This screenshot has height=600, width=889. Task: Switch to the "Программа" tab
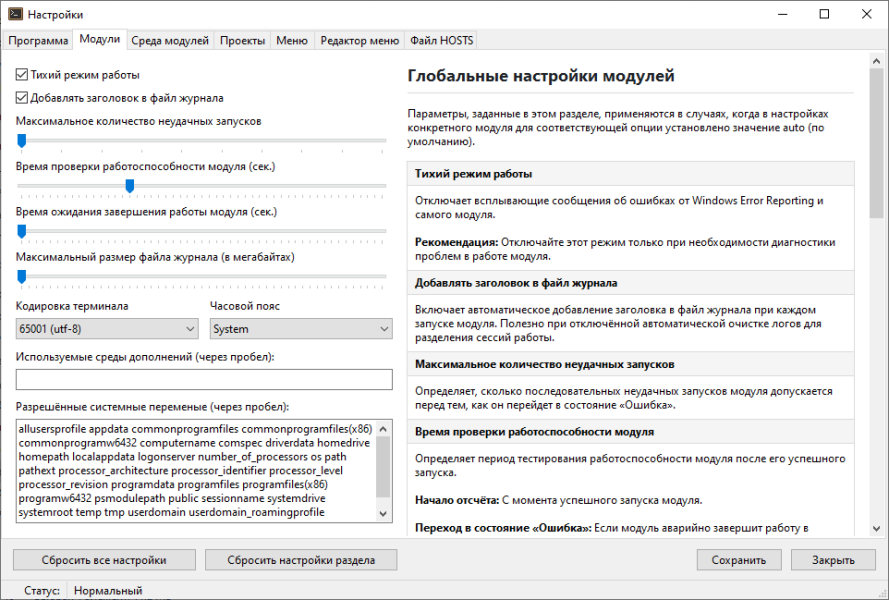pos(38,41)
